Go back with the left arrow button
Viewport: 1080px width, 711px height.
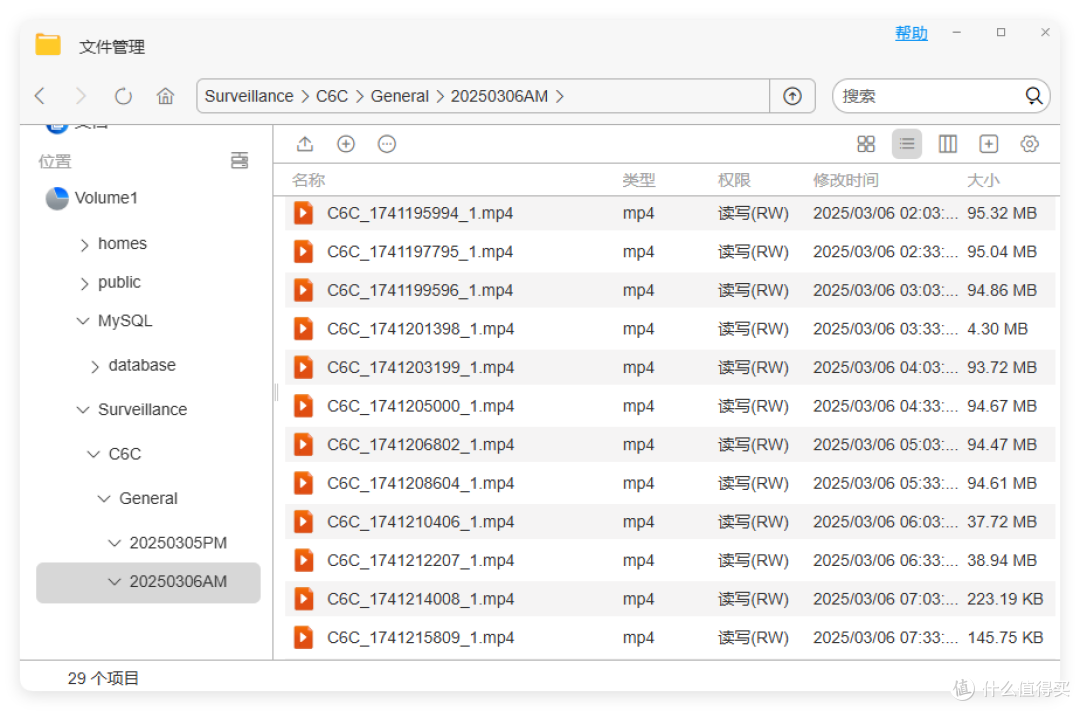pos(40,96)
